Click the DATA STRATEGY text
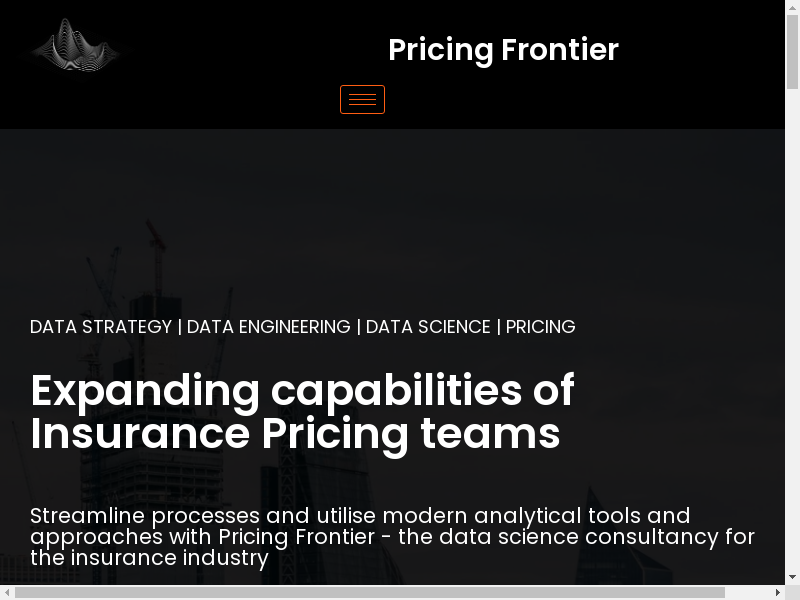 click(x=101, y=327)
